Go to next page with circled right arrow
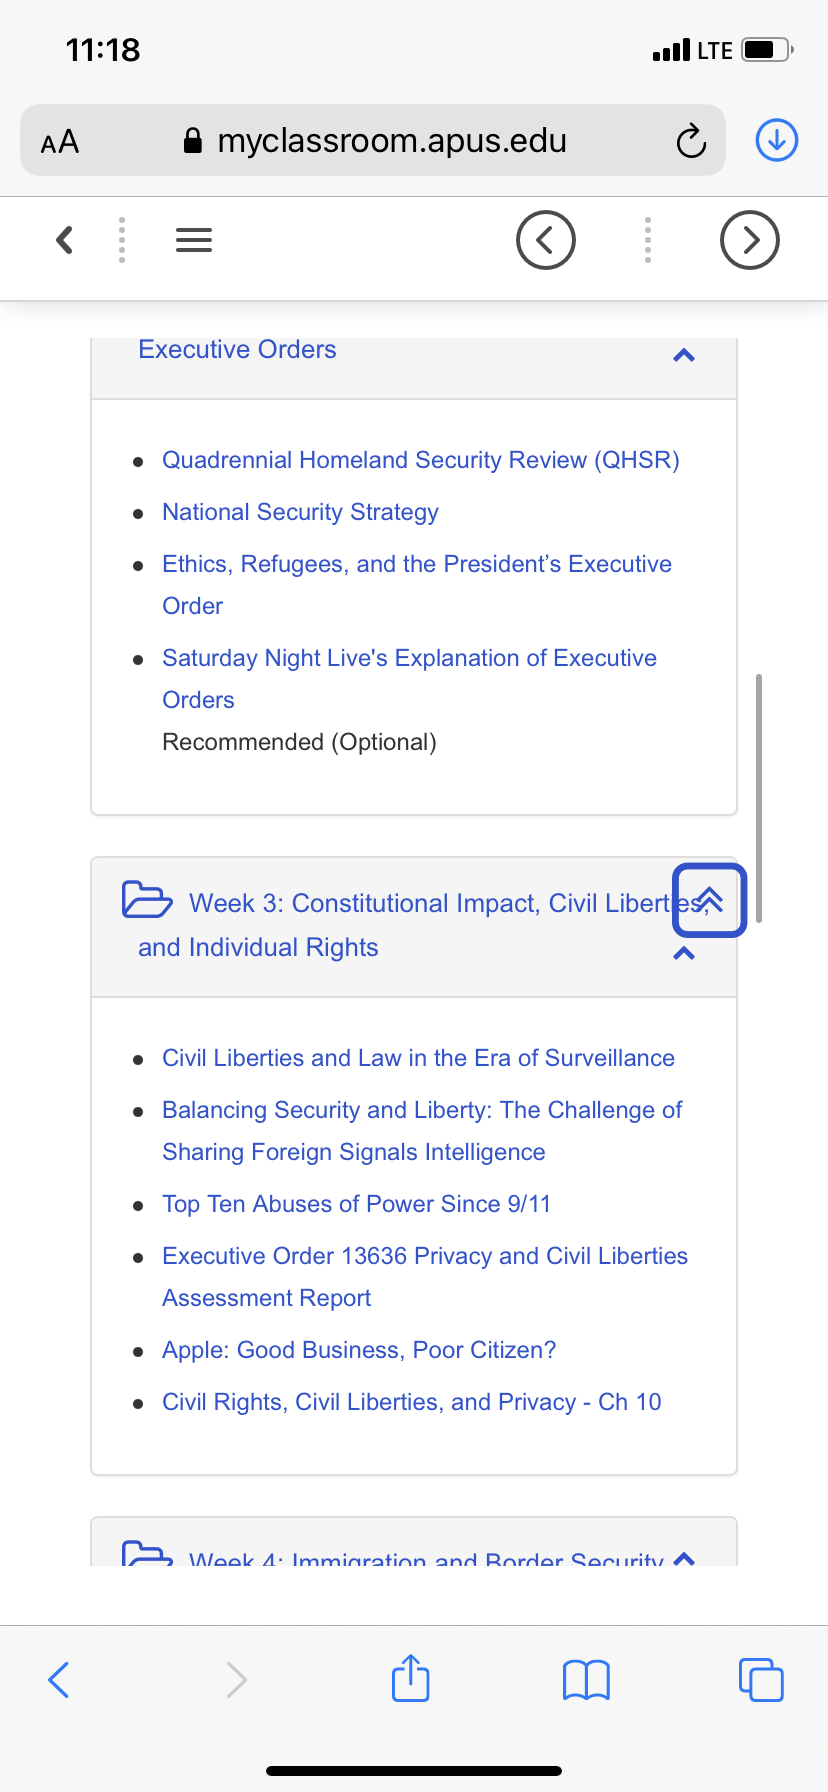 pyautogui.click(x=750, y=240)
